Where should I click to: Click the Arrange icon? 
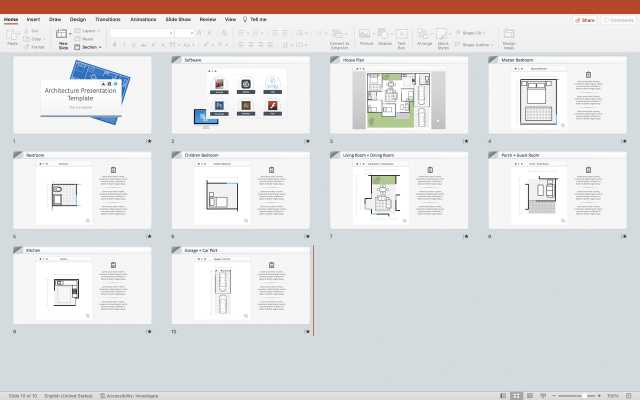[x=425, y=36]
